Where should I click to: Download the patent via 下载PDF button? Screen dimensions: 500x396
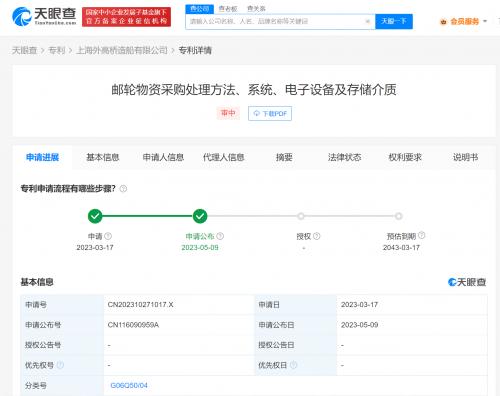coord(270,113)
